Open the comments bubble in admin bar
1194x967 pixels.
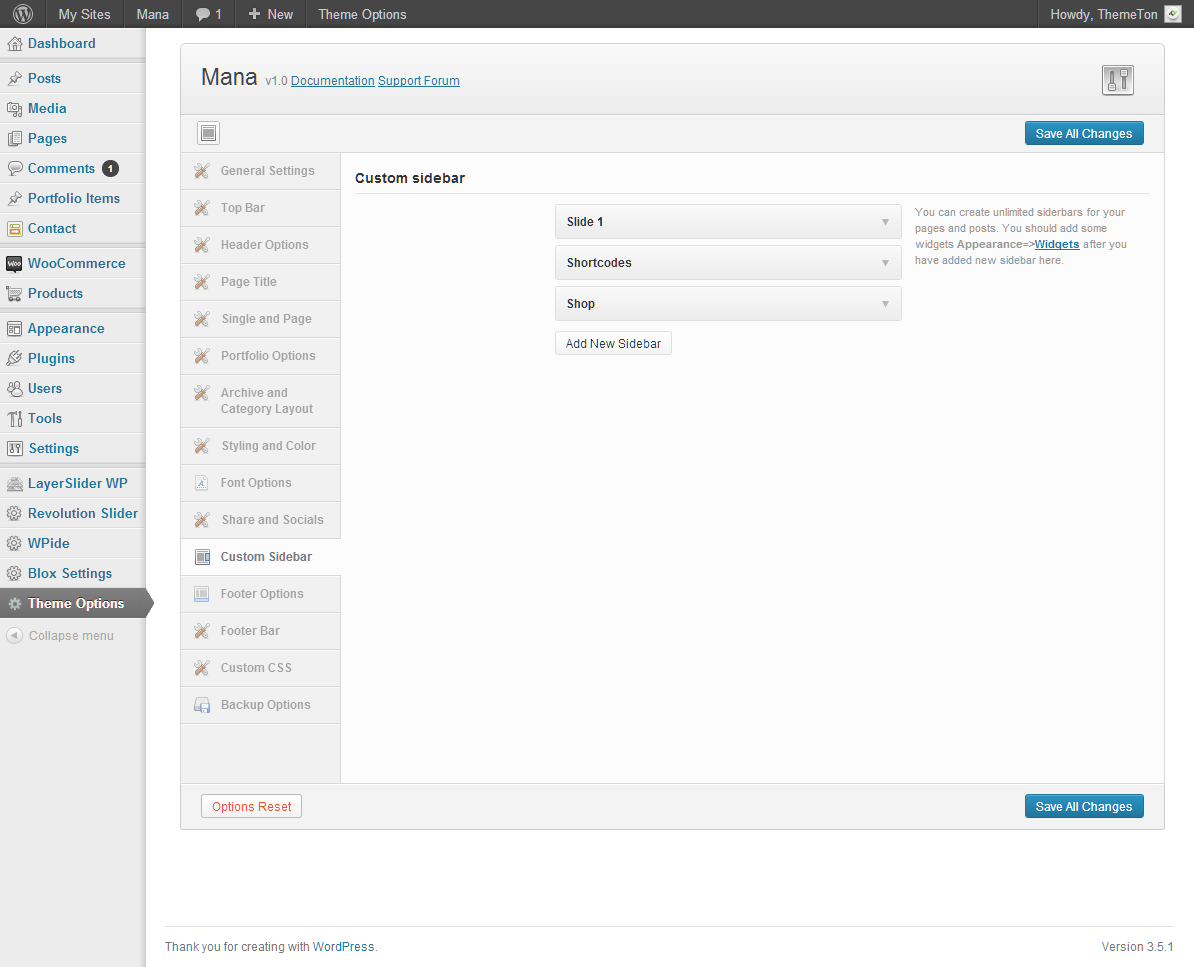208,14
